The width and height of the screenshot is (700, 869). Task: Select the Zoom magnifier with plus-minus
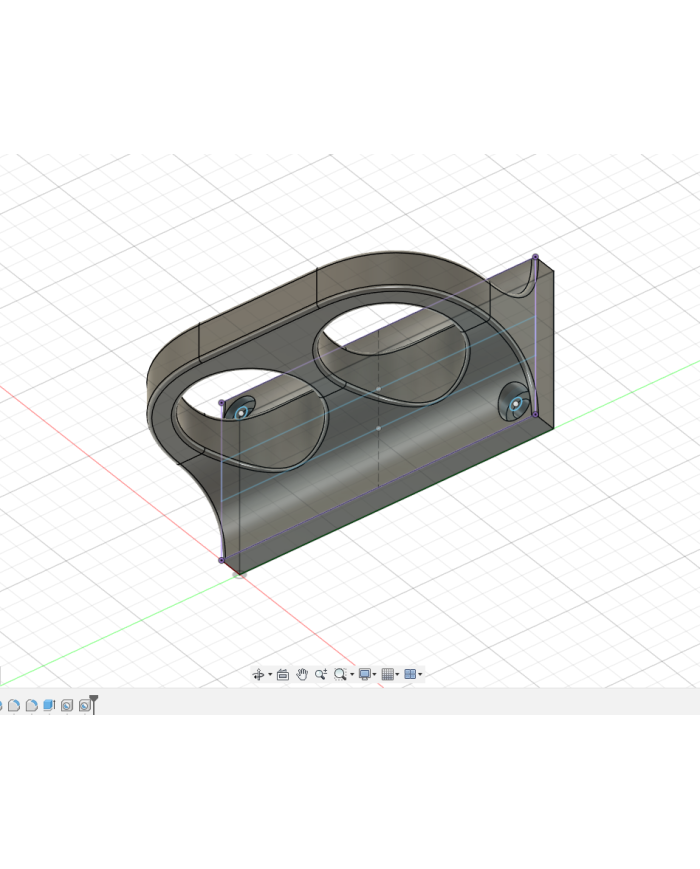pos(321,675)
